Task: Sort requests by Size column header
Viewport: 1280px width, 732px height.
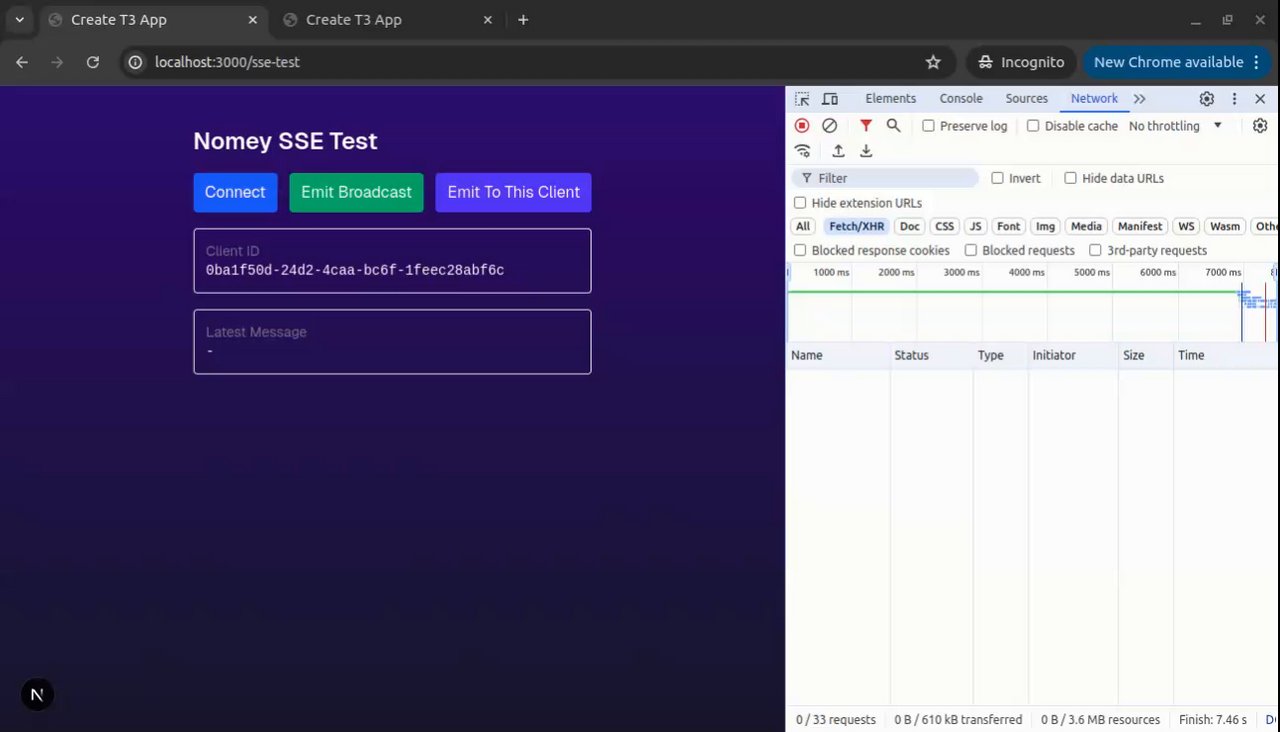Action: [x=1145, y=355]
